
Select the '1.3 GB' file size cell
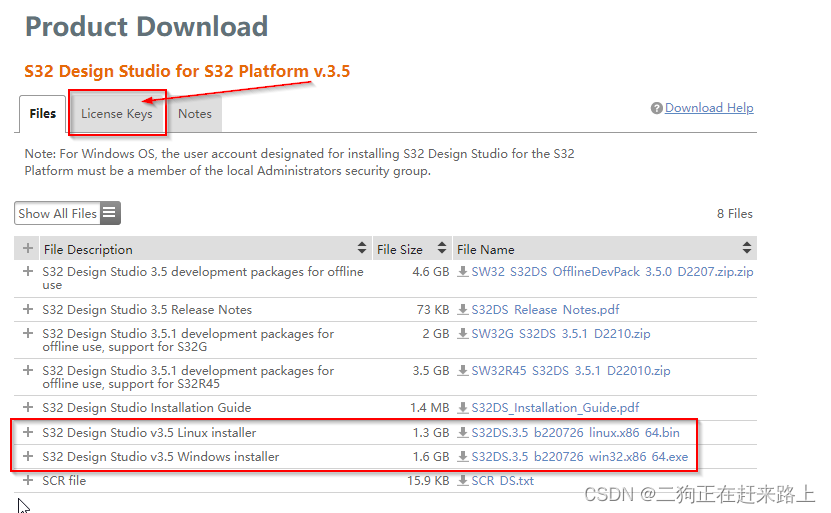pos(430,433)
